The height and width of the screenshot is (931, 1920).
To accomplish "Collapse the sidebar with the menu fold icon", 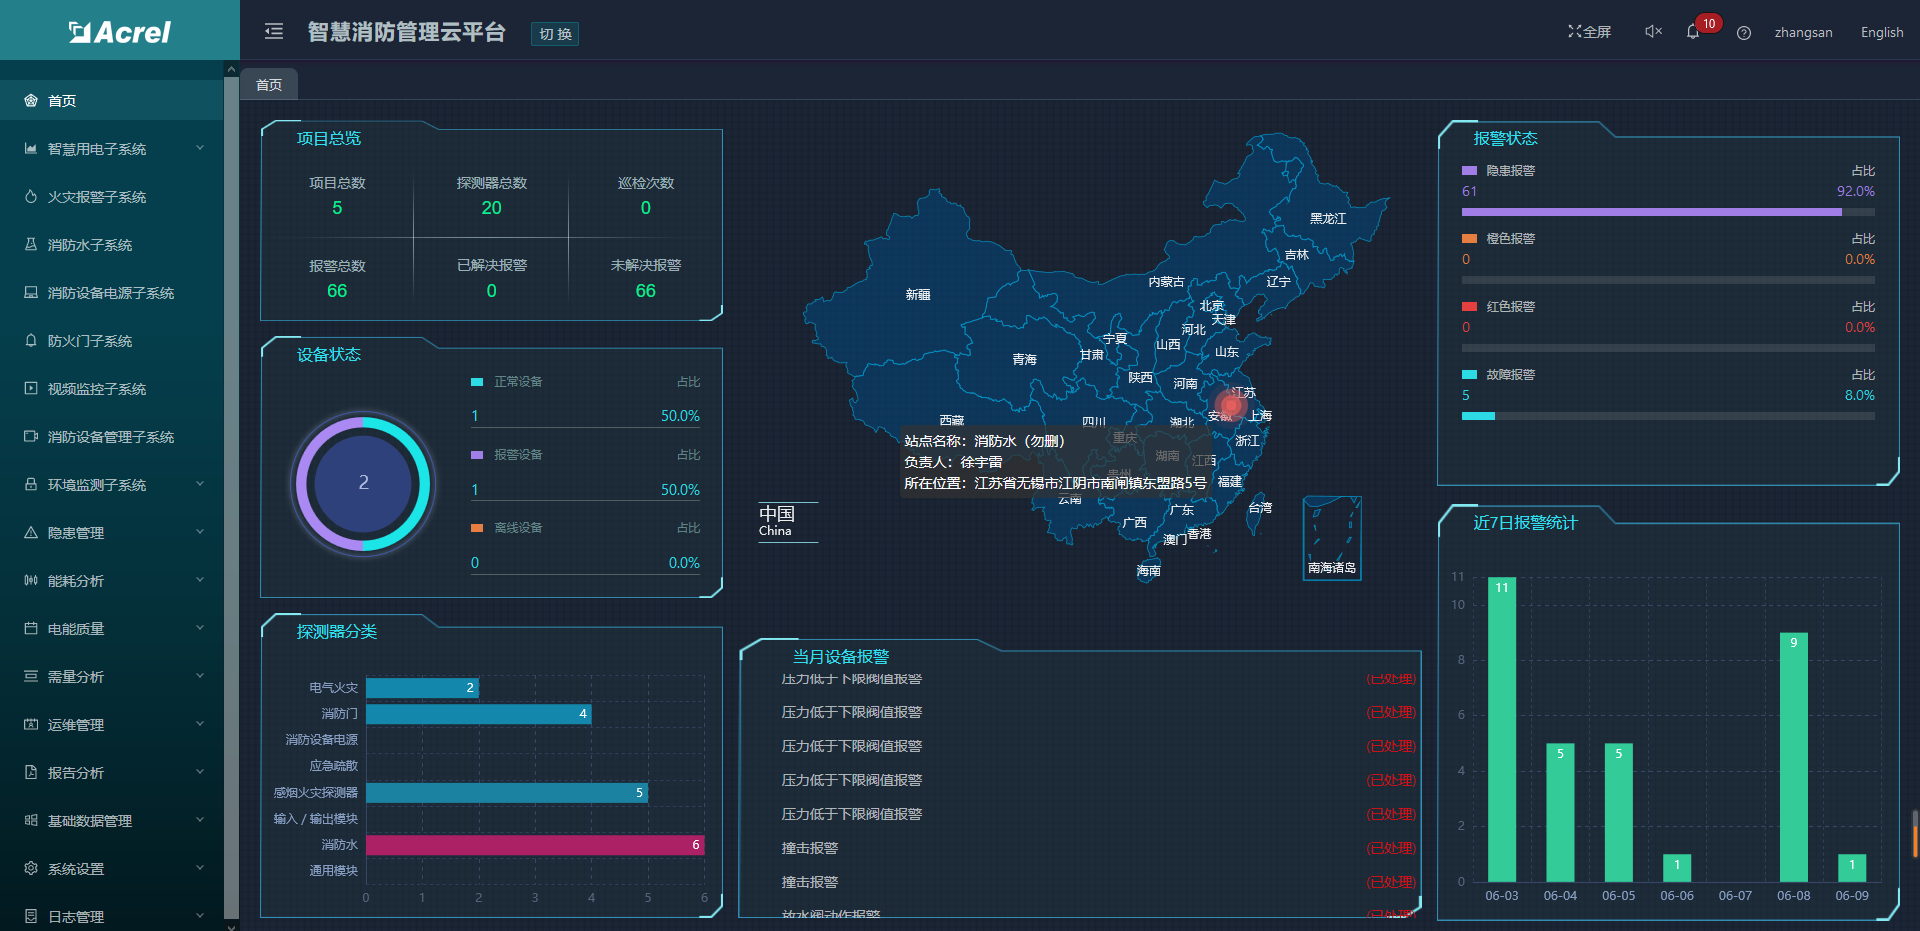I will pos(273,32).
